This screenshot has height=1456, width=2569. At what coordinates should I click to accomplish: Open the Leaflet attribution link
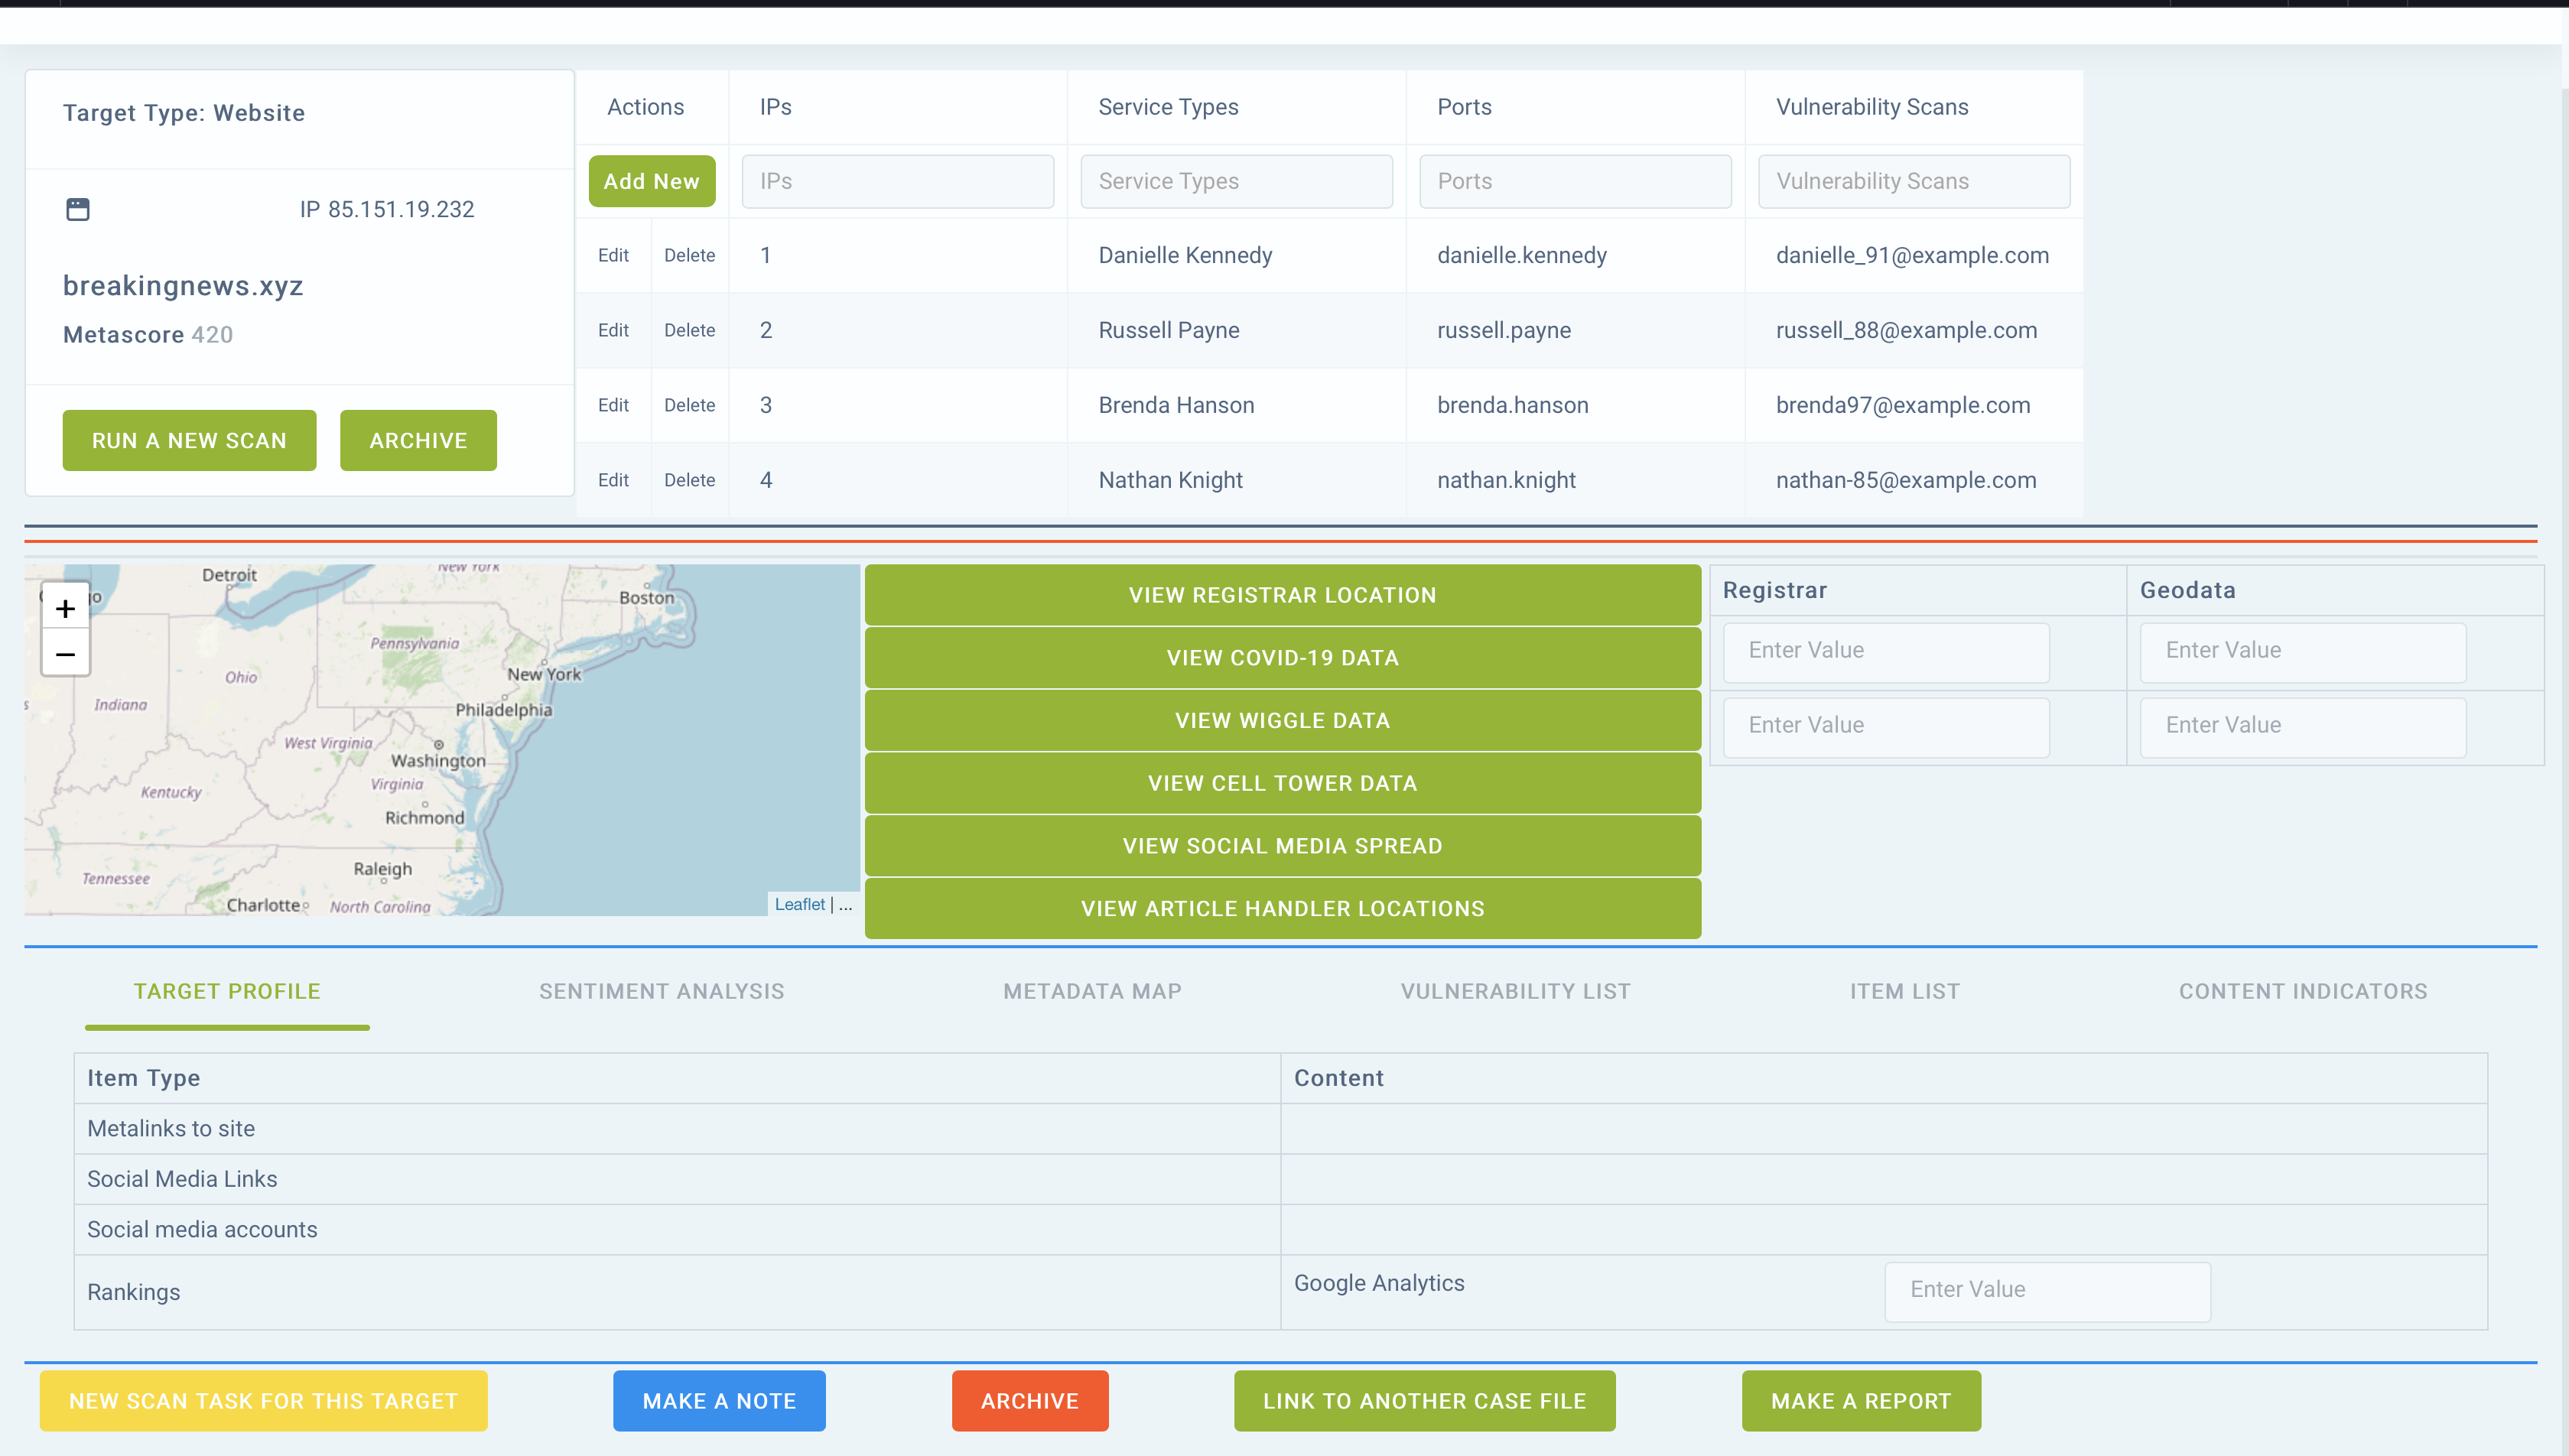799,904
